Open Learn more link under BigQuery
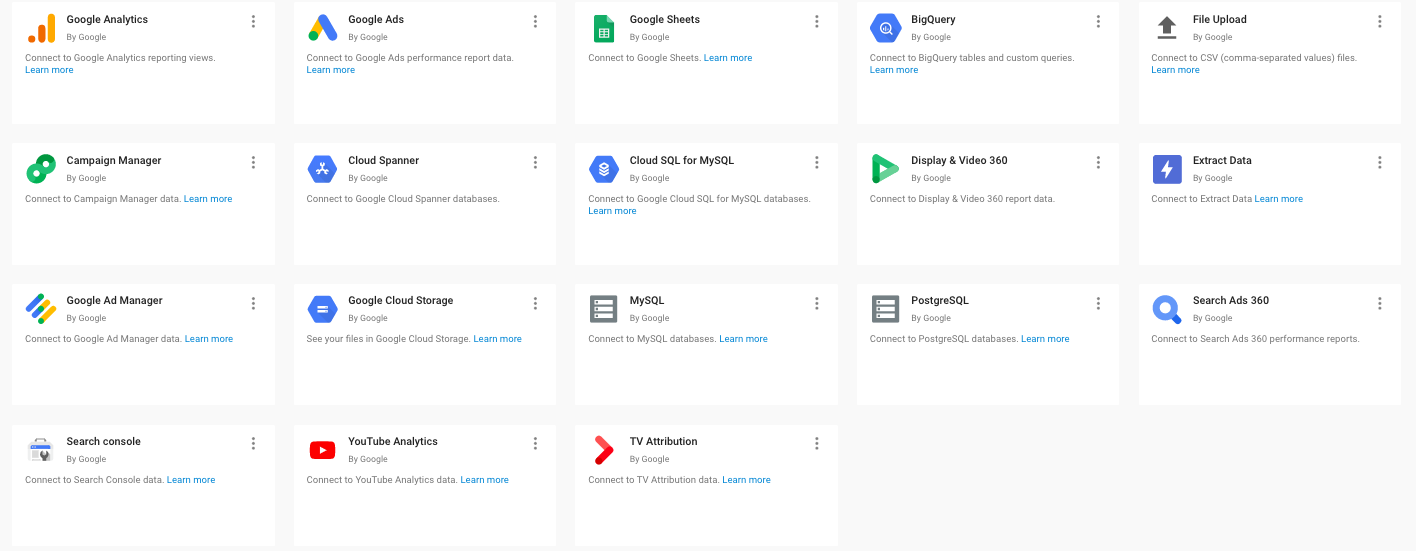1416x551 pixels. pyautogui.click(x=894, y=70)
